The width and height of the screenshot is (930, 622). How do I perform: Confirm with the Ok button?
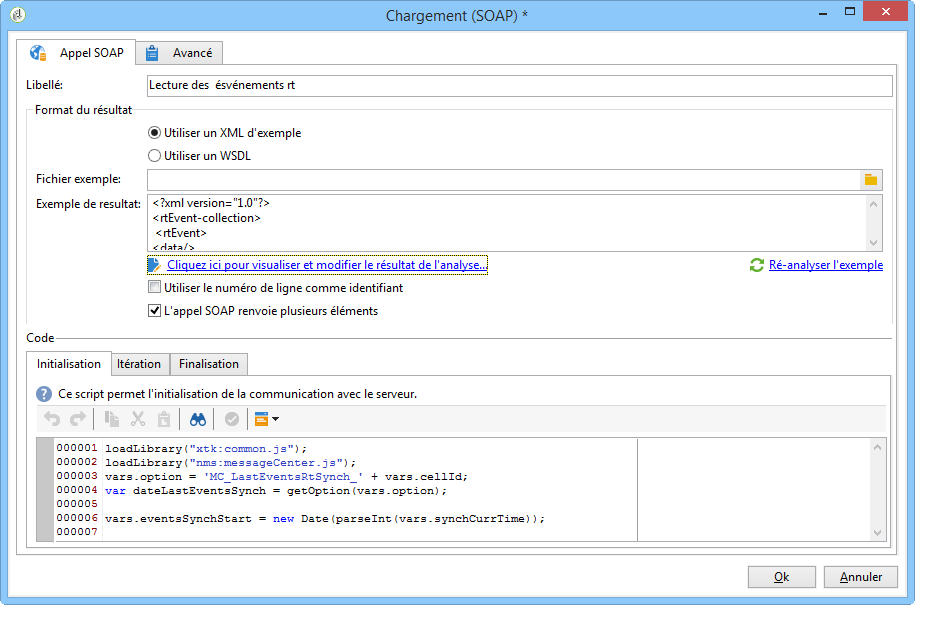tap(782, 577)
